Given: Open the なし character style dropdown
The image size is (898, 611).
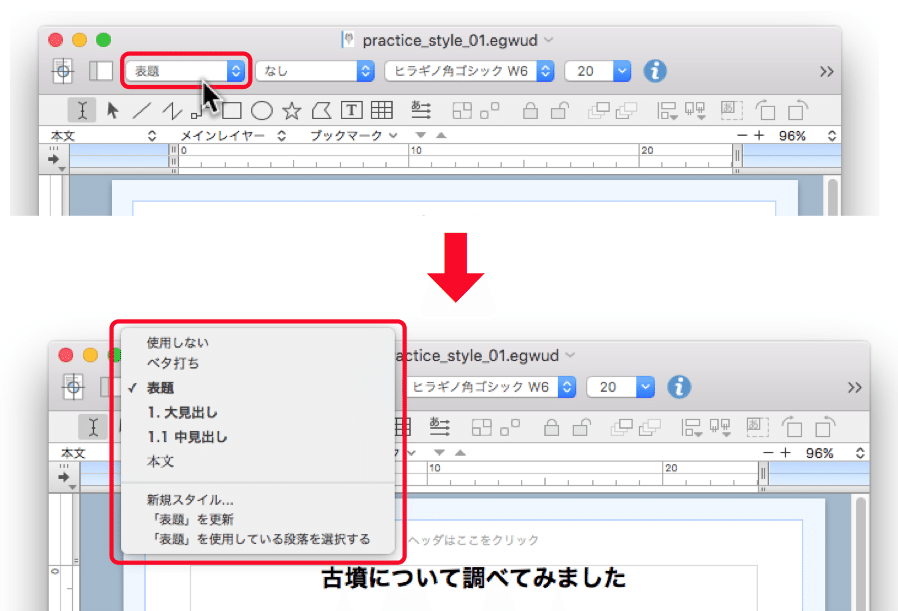Looking at the screenshot, I should tap(314, 71).
